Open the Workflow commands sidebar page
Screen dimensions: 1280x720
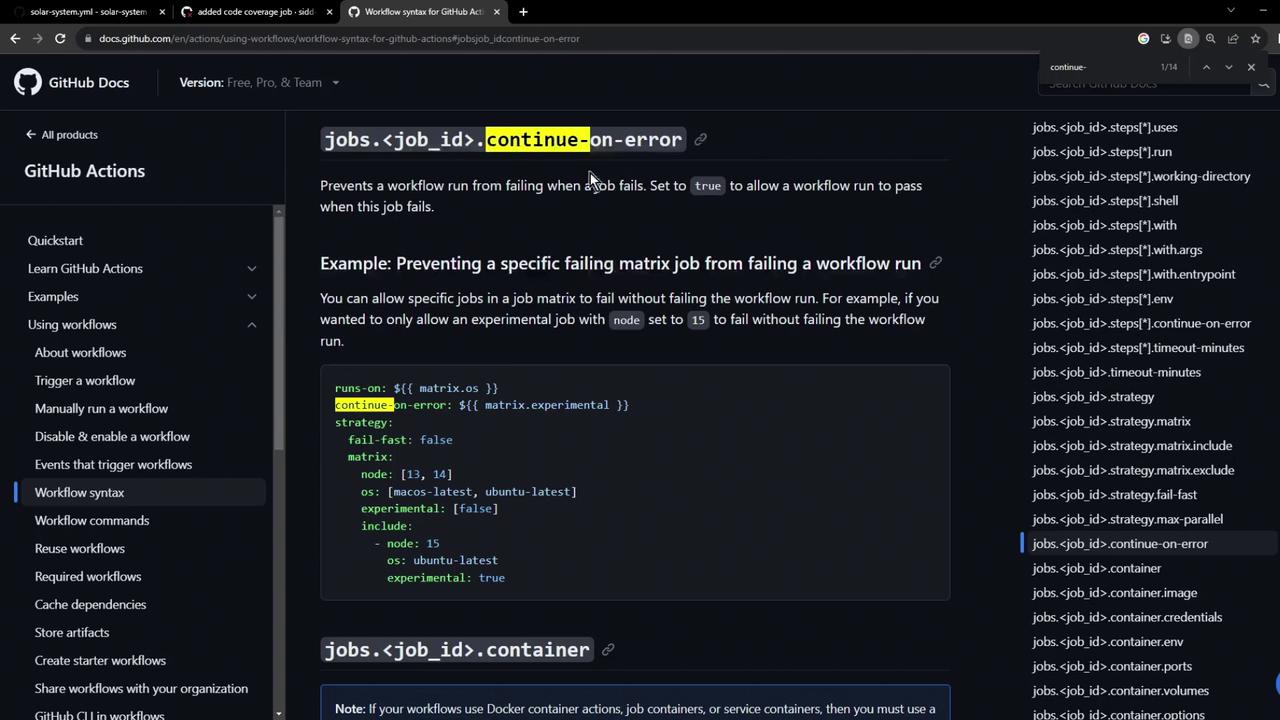tap(92, 521)
